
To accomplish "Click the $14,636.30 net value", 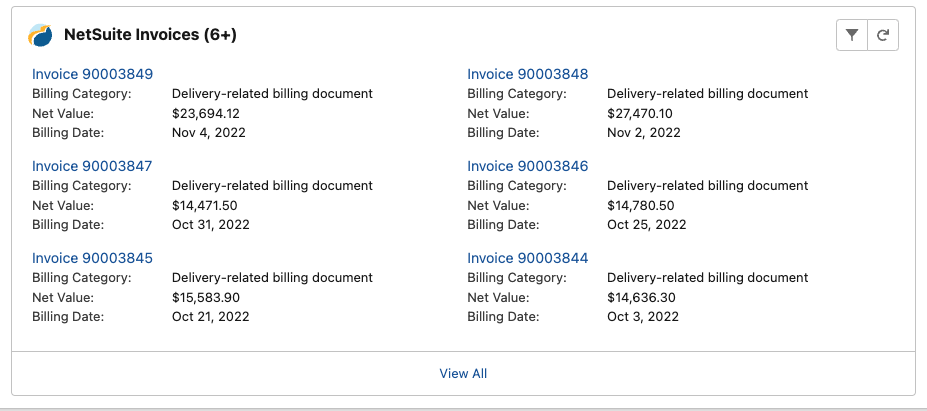I will click(641, 298).
